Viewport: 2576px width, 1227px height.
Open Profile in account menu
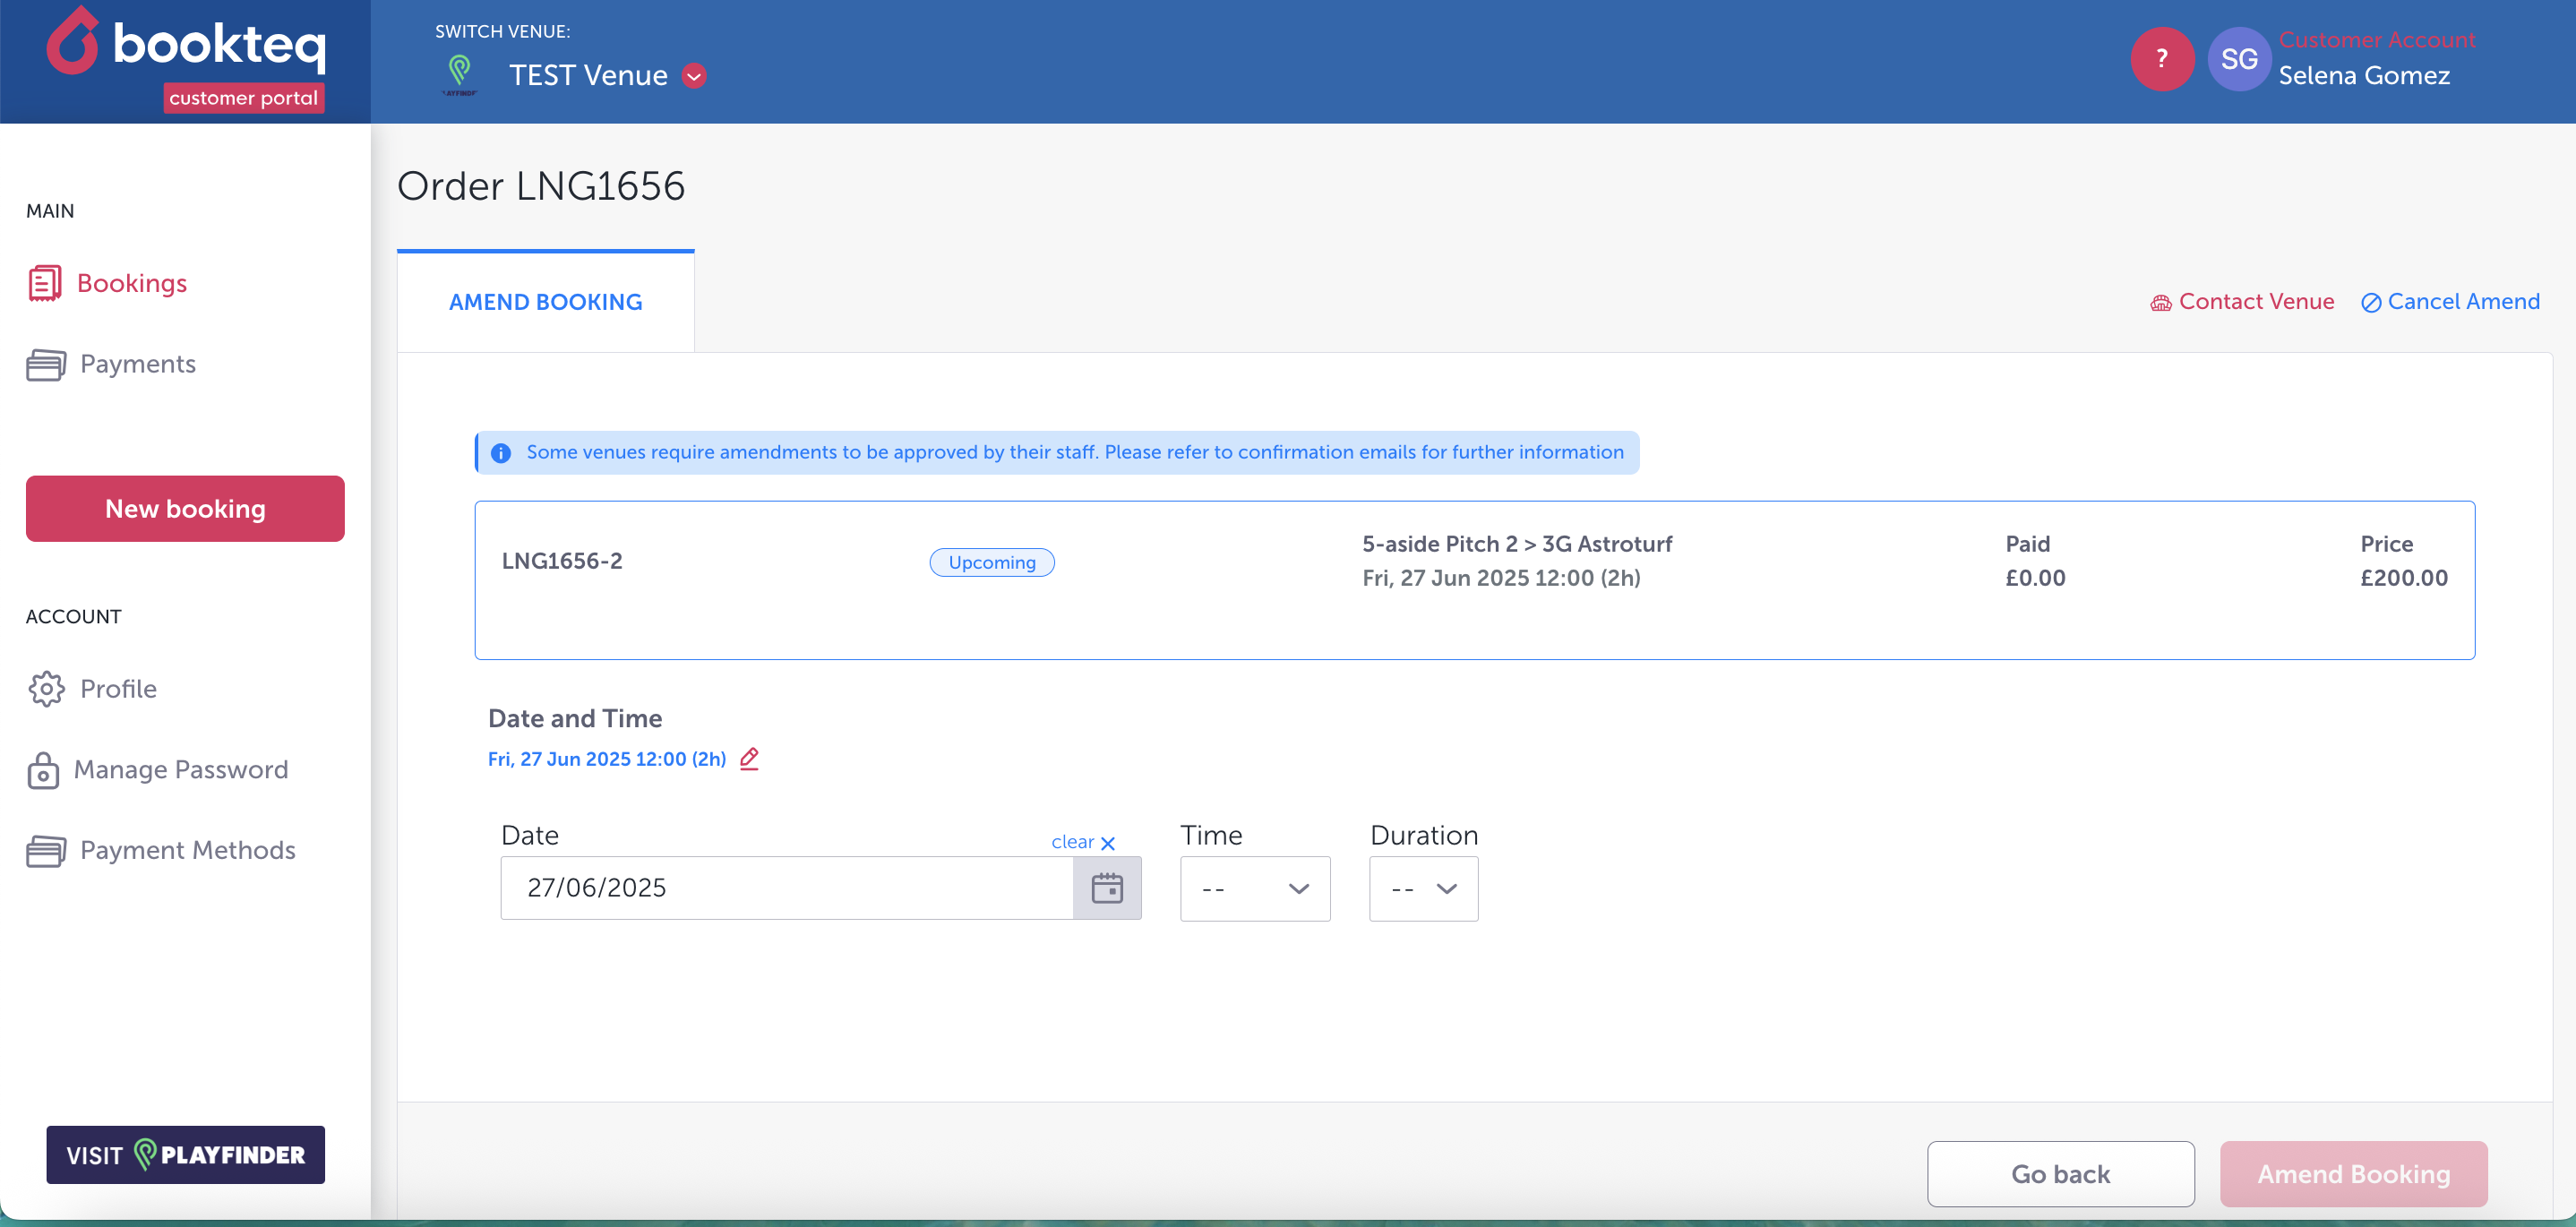[x=118, y=689]
